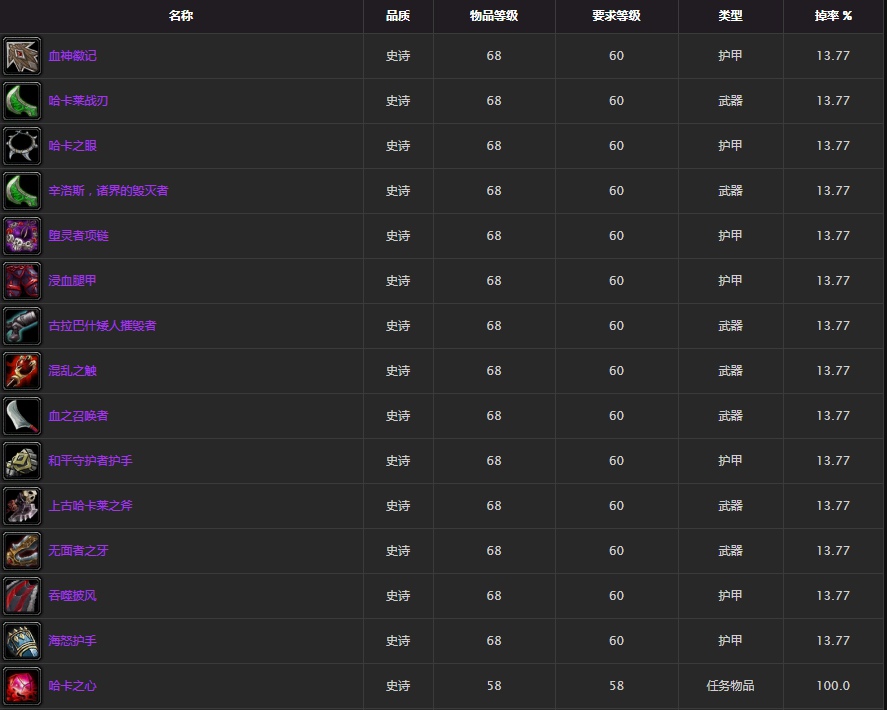The image size is (887, 710).
Task: Select the red 哈卡之心 heart icon
Action: [22, 686]
